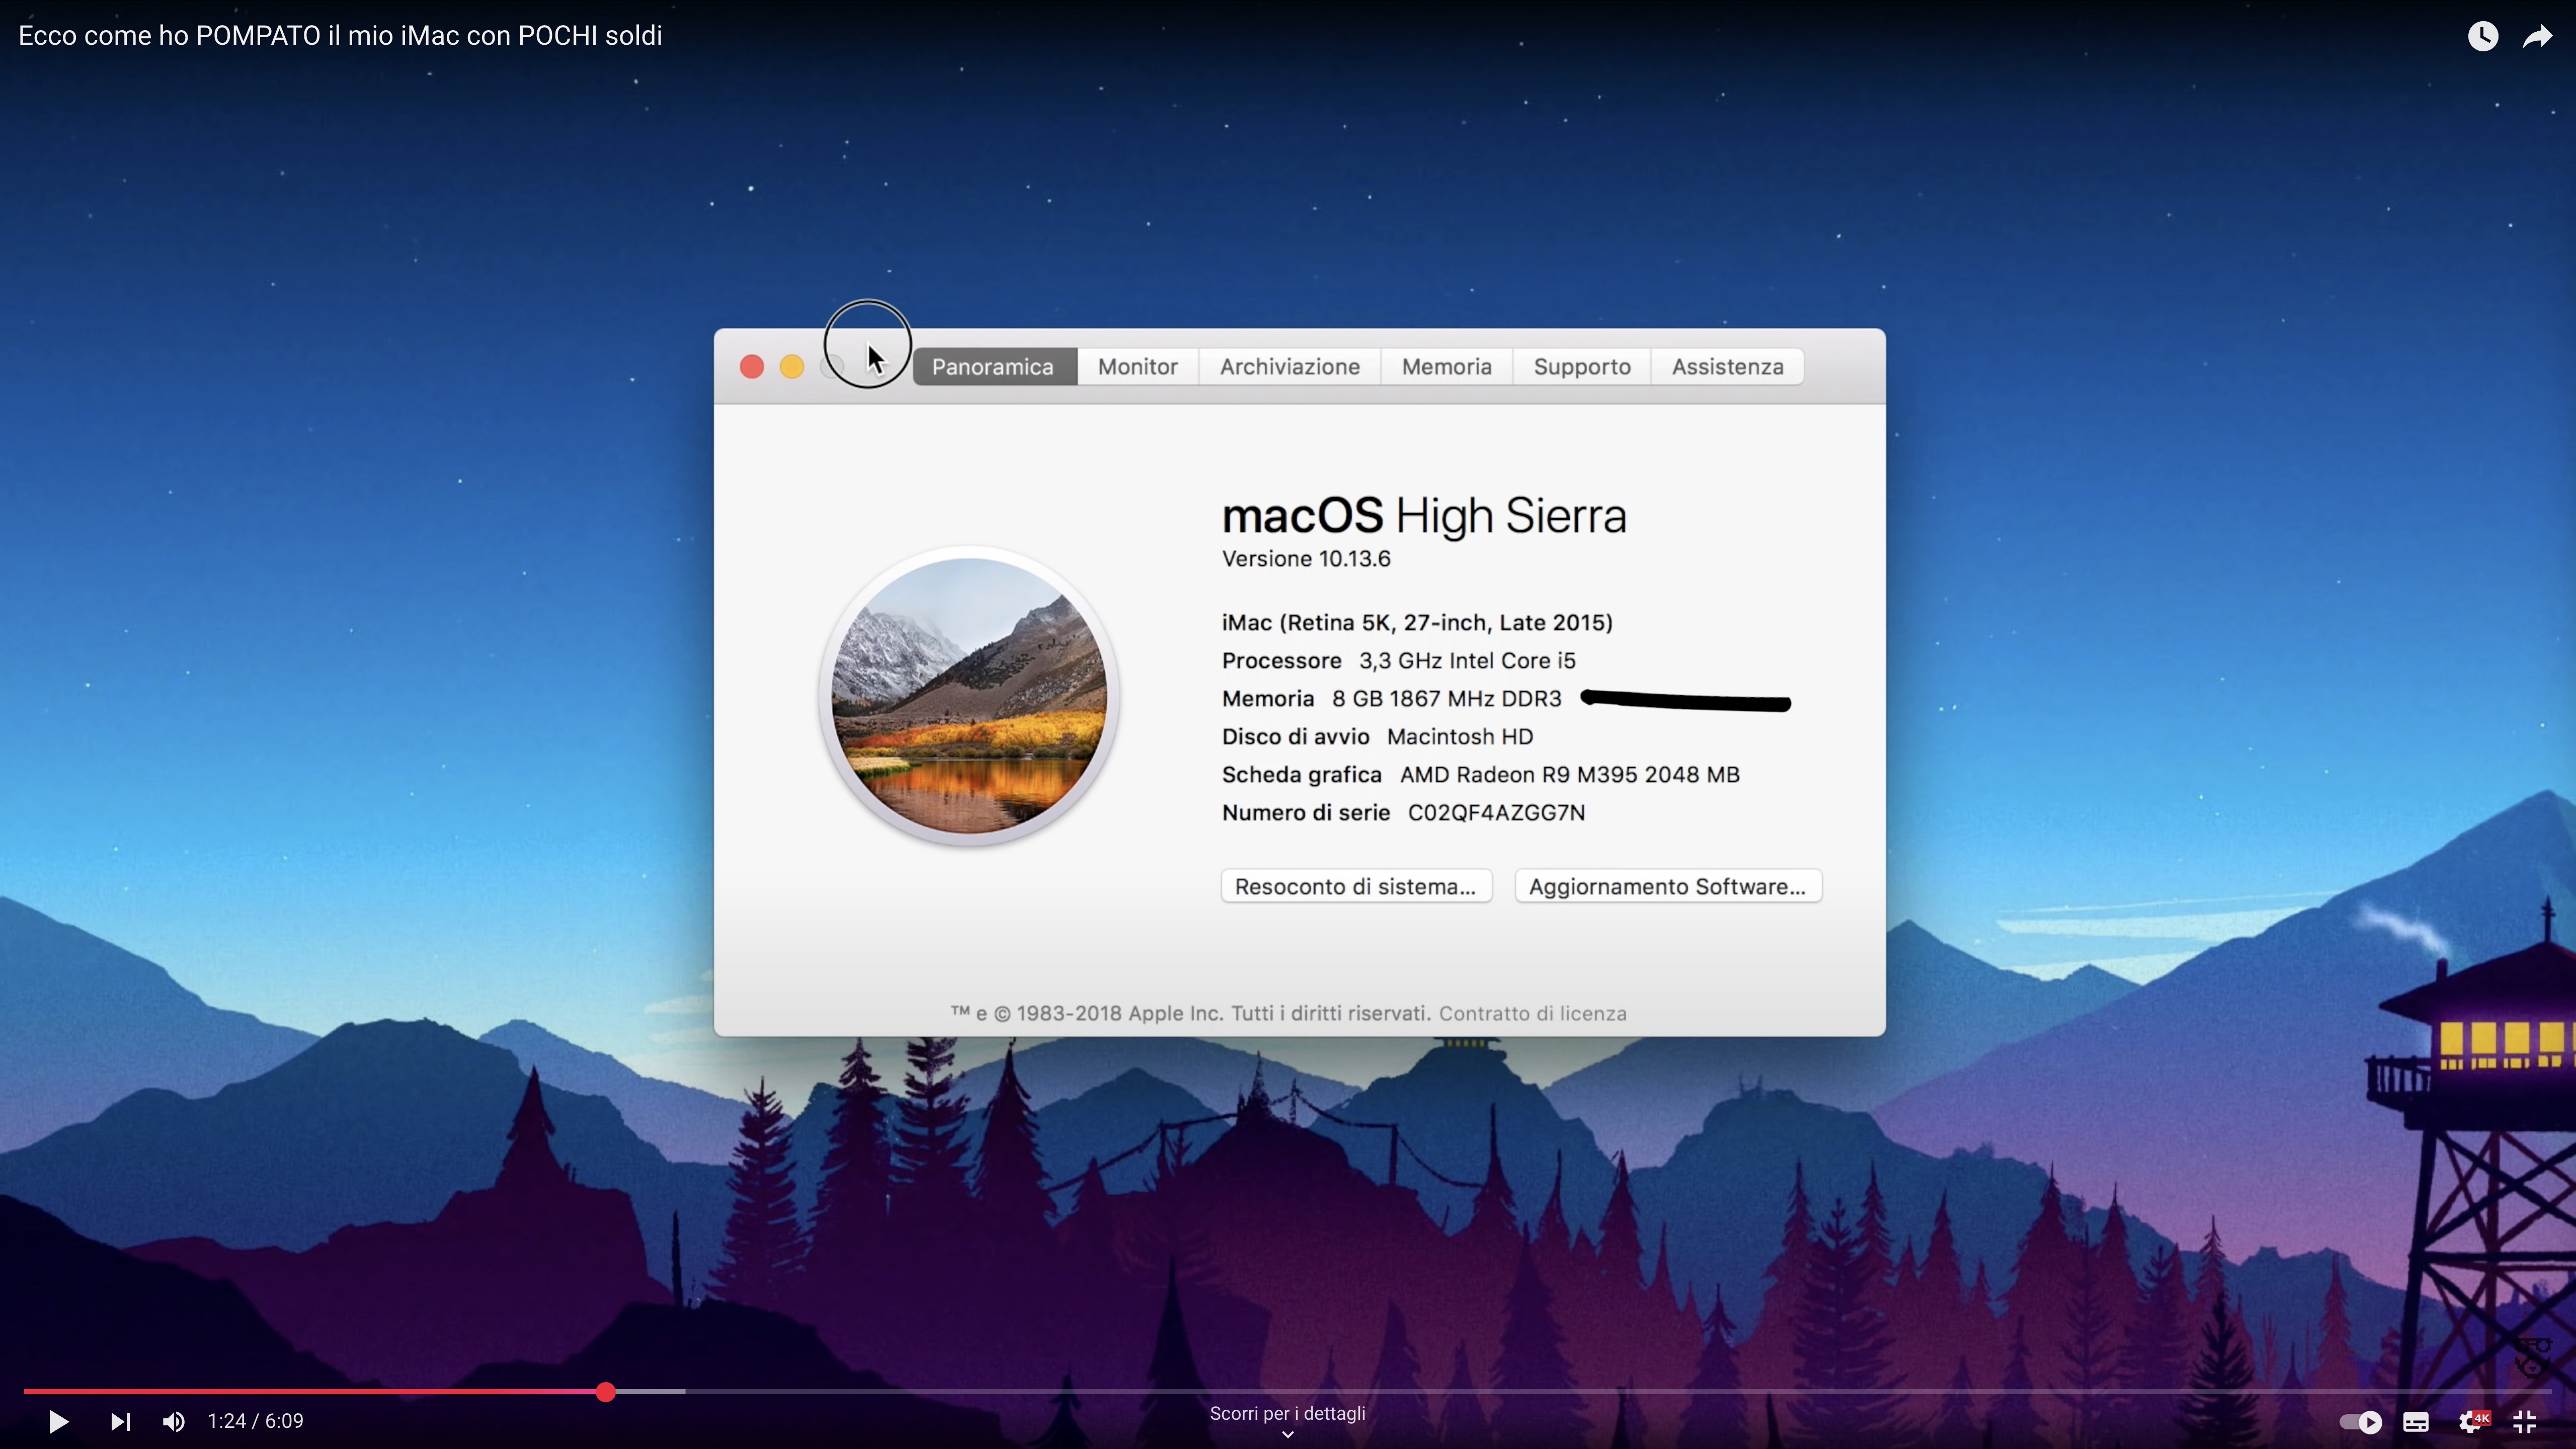Switch to the Memoria tab
Viewport: 2576px width, 1449px height.
point(1447,367)
